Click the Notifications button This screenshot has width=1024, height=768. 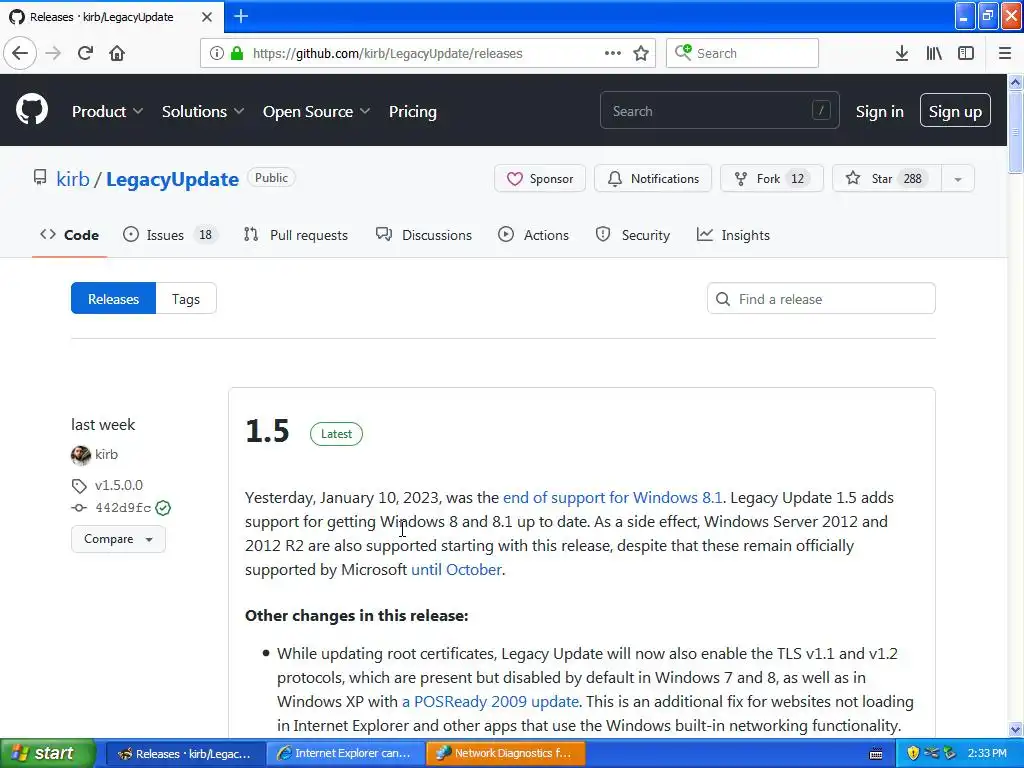pos(653,179)
